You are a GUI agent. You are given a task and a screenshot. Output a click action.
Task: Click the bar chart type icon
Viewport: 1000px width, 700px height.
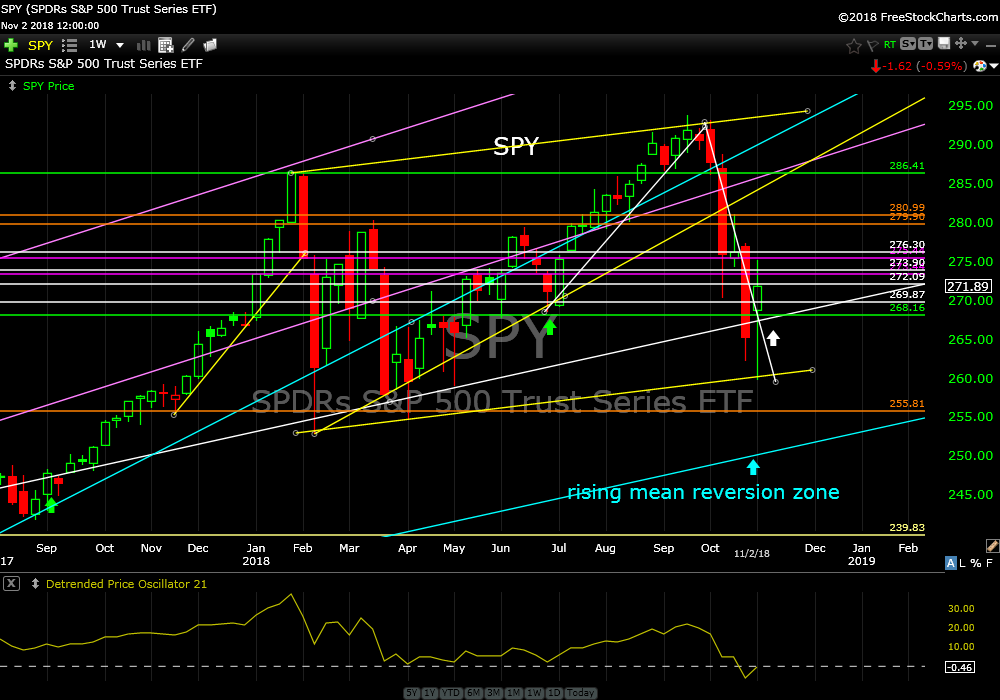(x=143, y=45)
